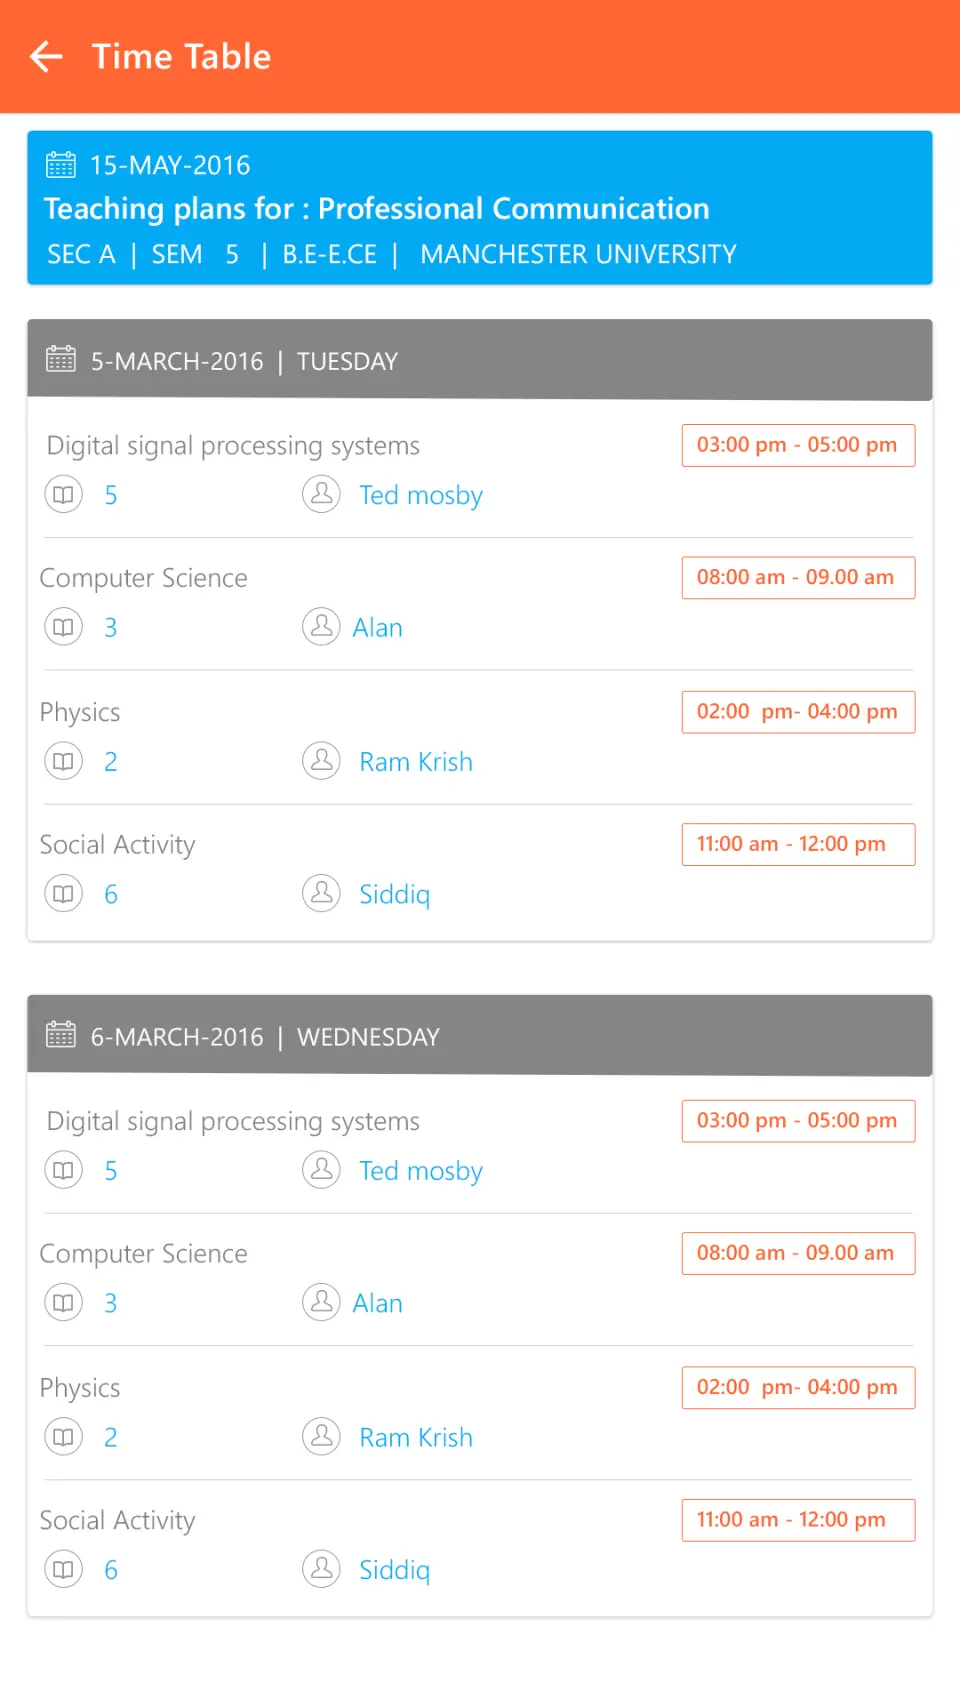
Task: Tap calendar icon next to 5-MARCH-2016 Tuesday
Action: [x=61, y=360]
